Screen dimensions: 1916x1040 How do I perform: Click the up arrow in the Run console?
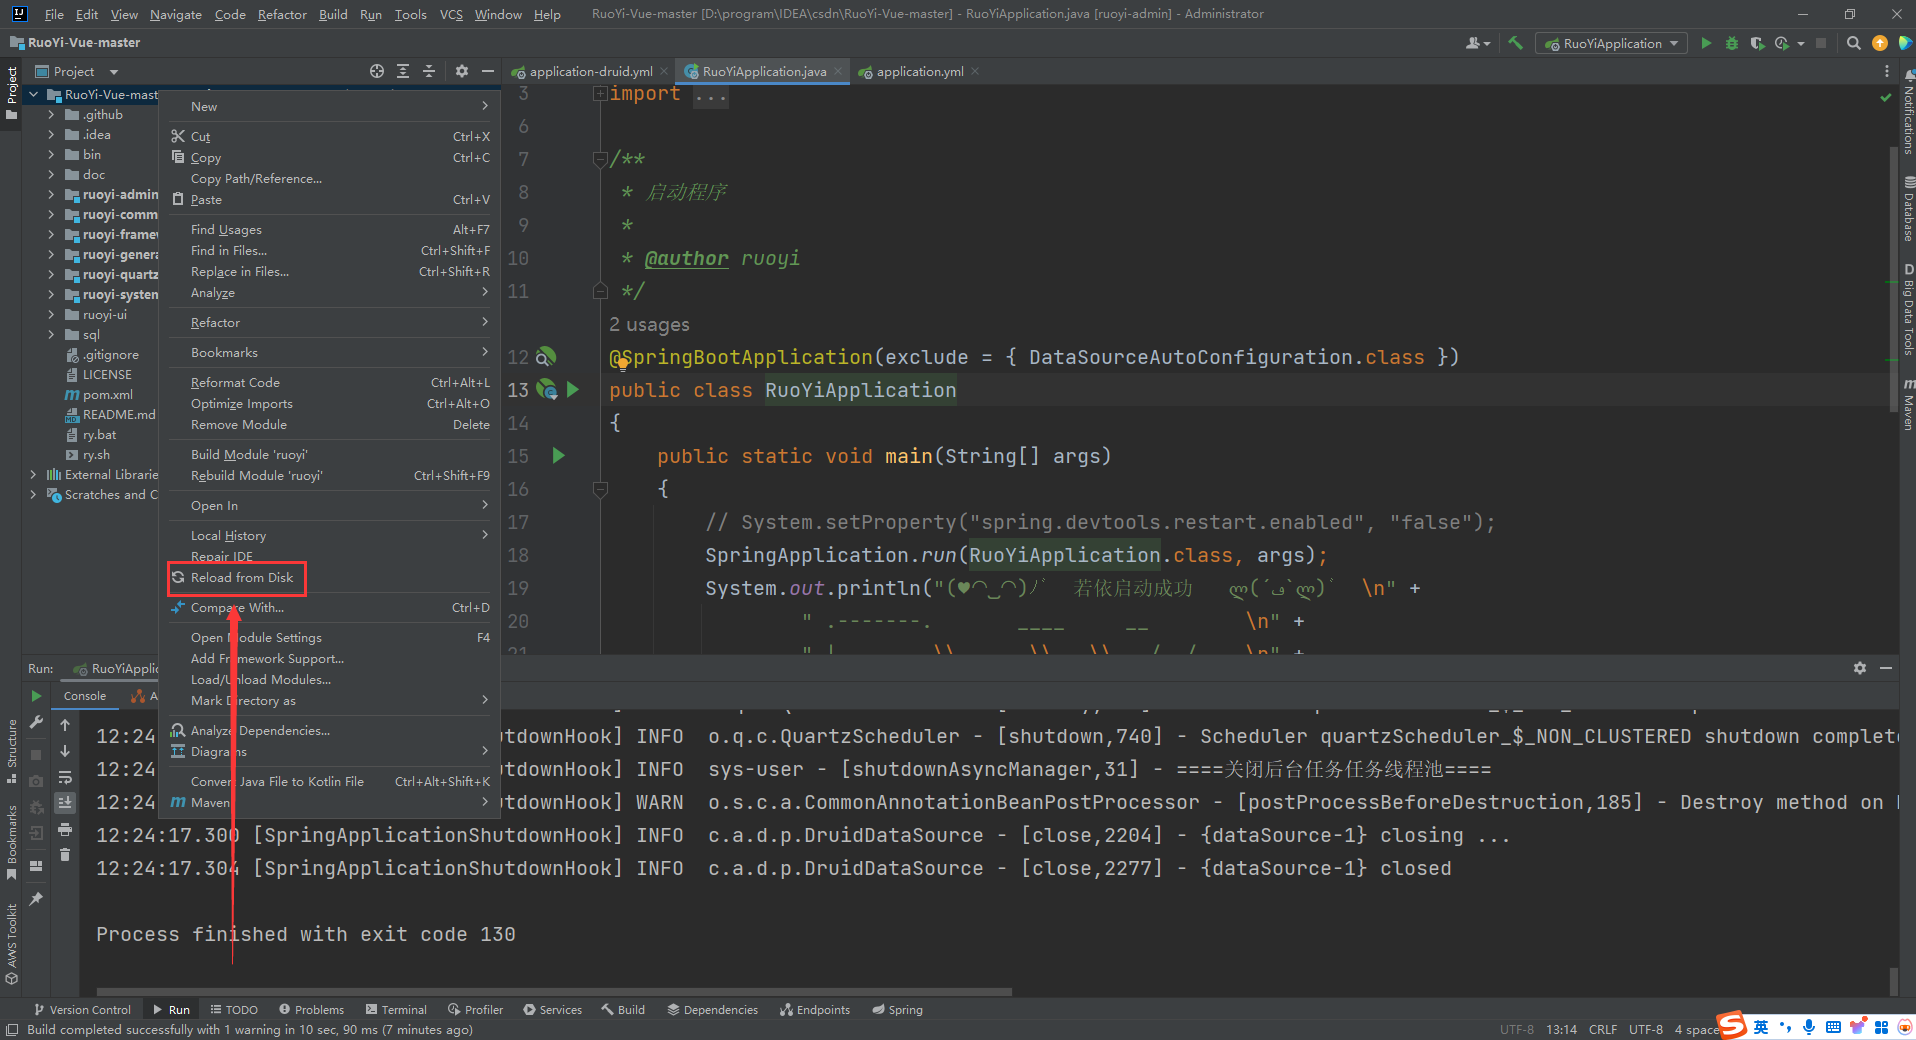point(65,724)
